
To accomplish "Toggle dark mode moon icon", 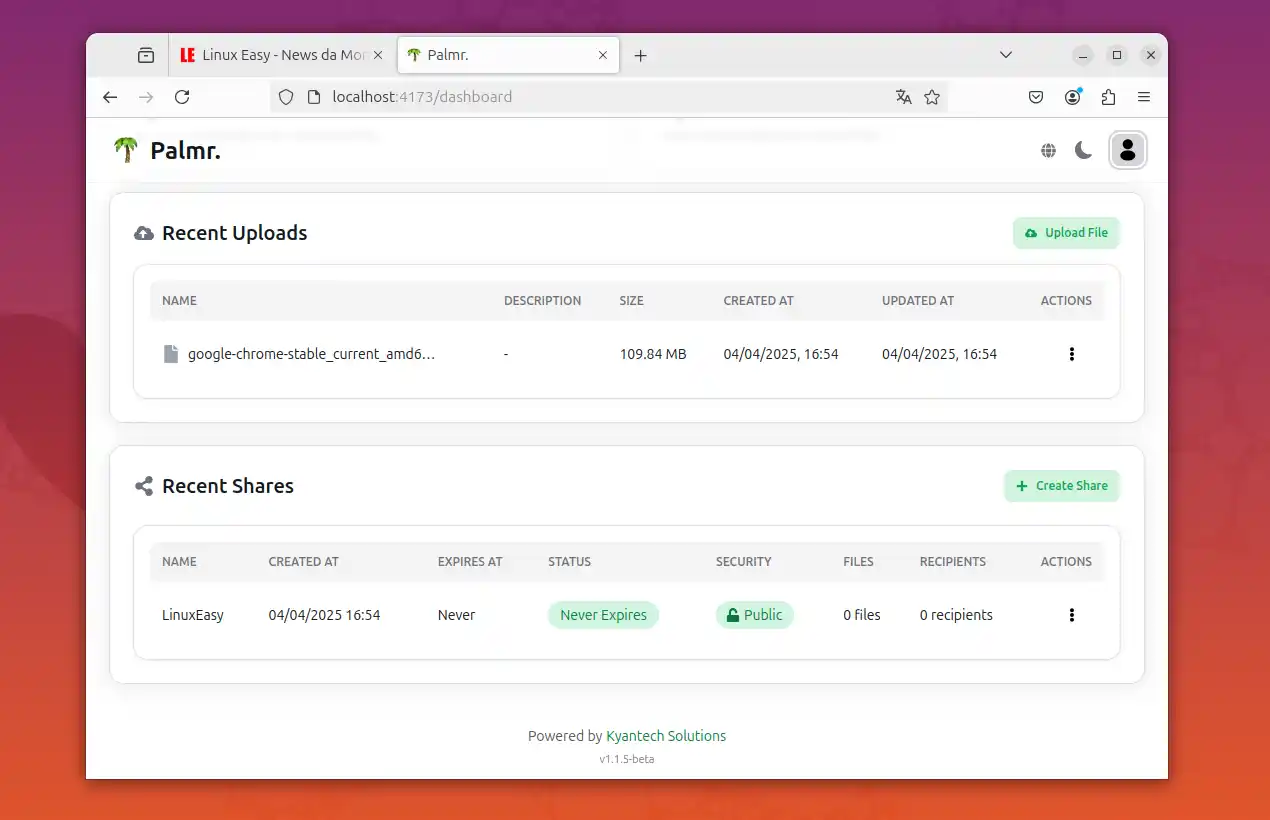I will point(1083,151).
